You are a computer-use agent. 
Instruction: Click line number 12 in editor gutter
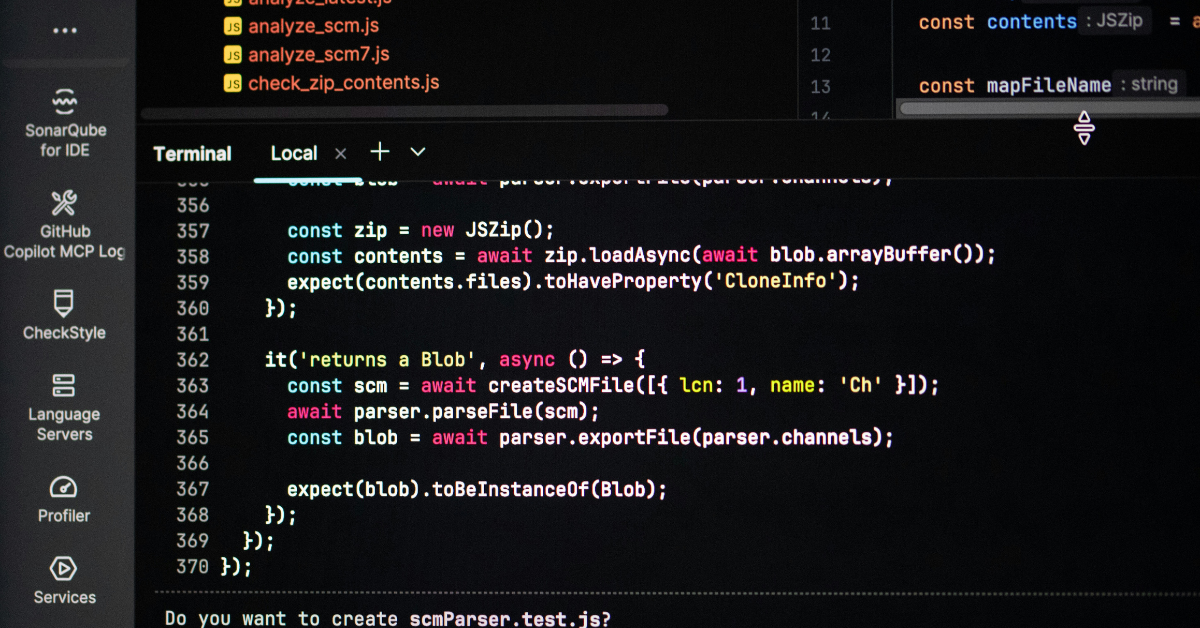[x=820, y=54]
